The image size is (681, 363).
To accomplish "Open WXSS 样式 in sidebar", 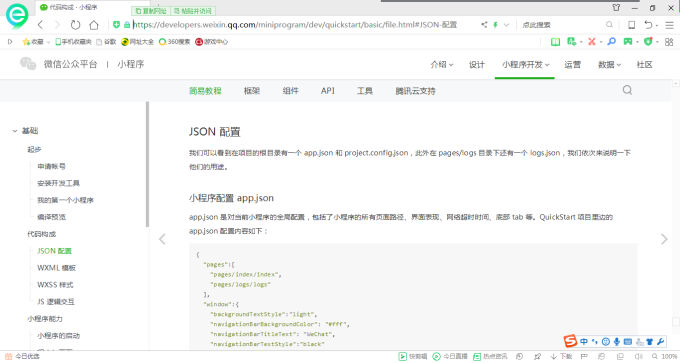I will (x=55, y=285).
